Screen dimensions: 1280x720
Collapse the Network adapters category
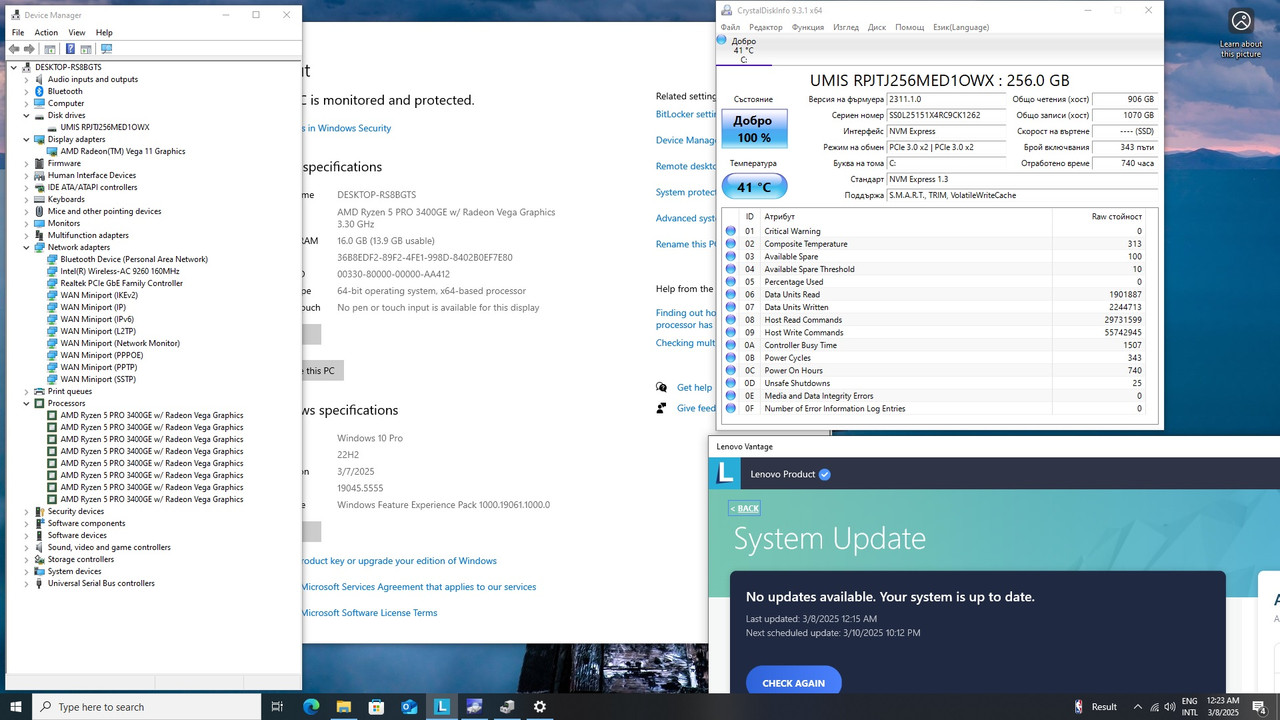coord(27,247)
